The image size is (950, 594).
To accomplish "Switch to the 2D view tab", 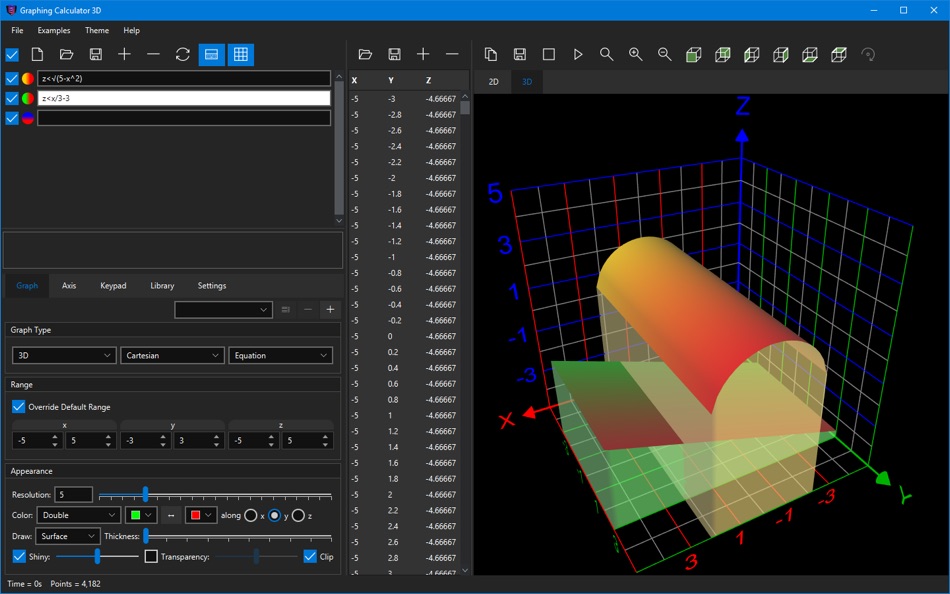I will point(493,82).
